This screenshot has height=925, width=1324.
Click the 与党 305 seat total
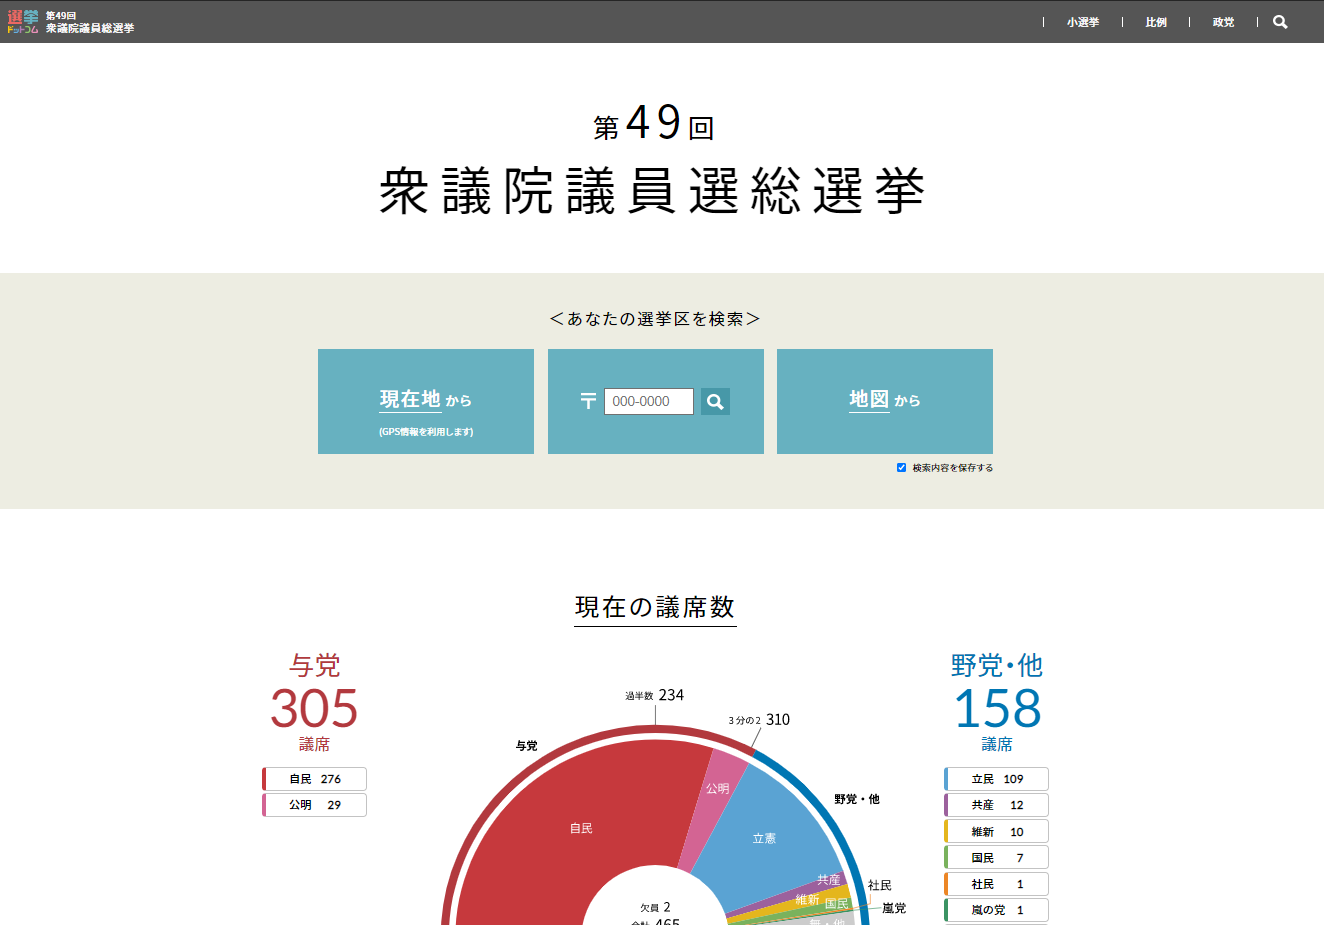click(x=314, y=704)
